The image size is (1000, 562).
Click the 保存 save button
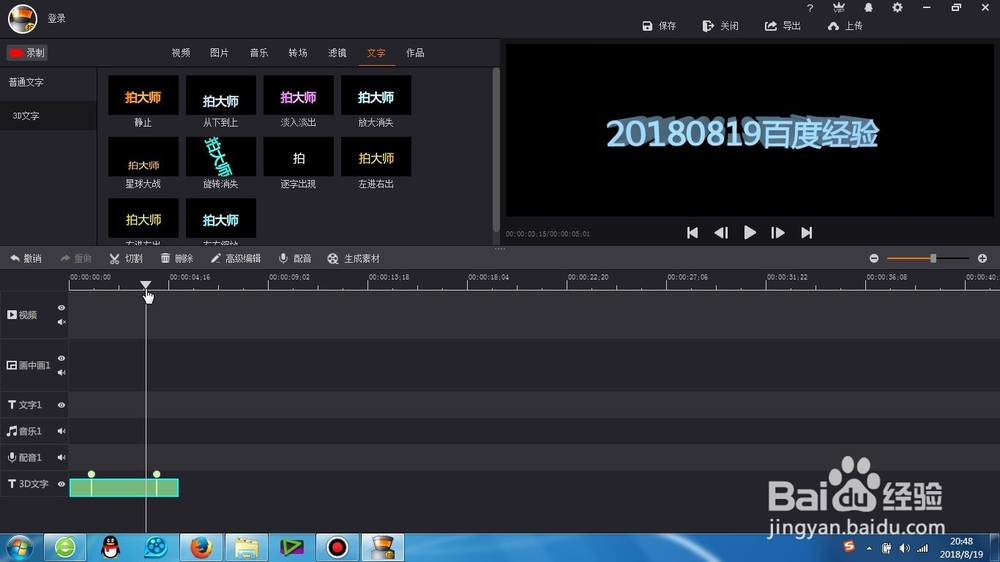pyautogui.click(x=659, y=26)
